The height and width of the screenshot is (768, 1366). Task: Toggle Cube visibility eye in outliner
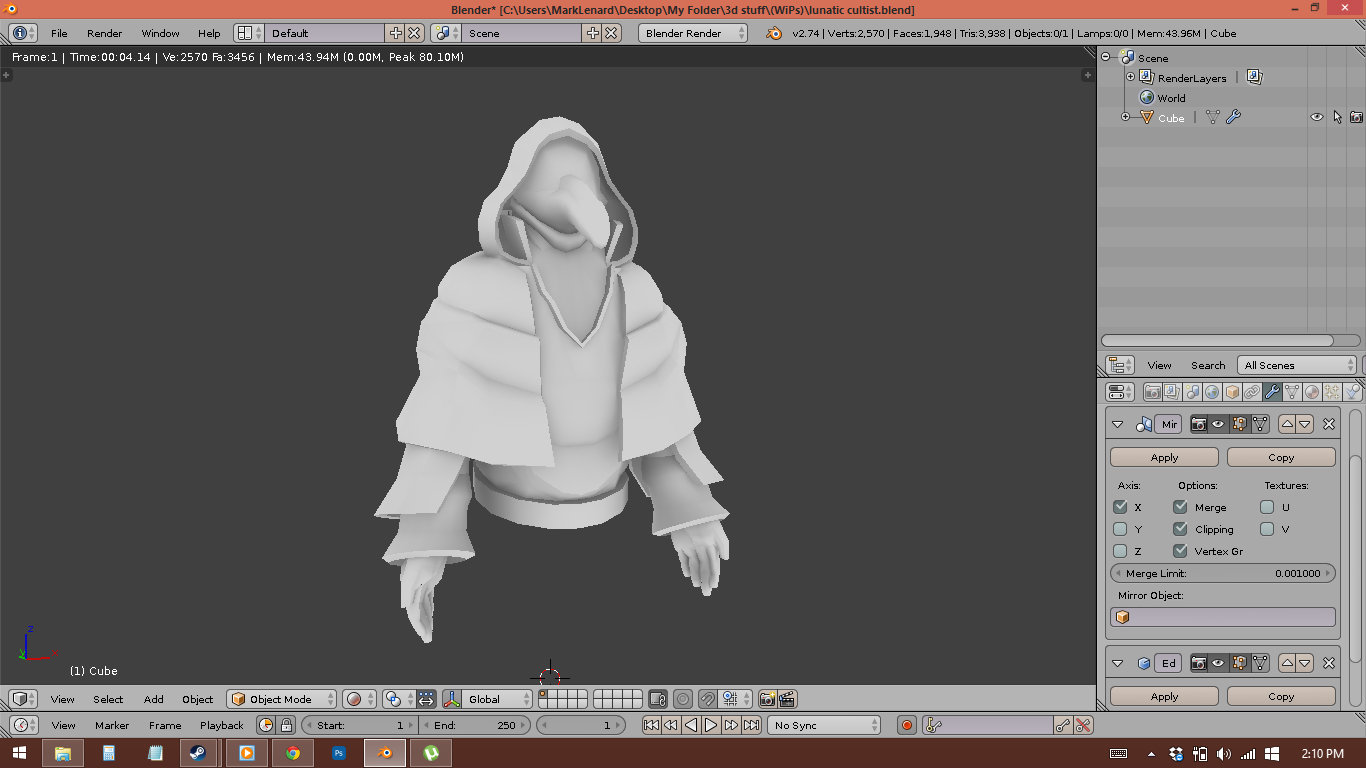point(1317,117)
